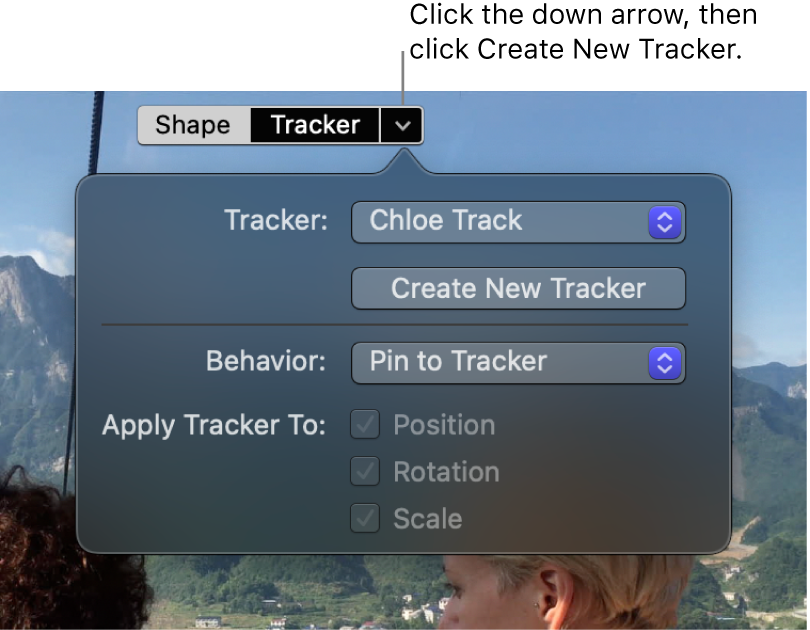This screenshot has height=630, width=810.
Task: Select the Tracker tab
Action: click(314, 125)
